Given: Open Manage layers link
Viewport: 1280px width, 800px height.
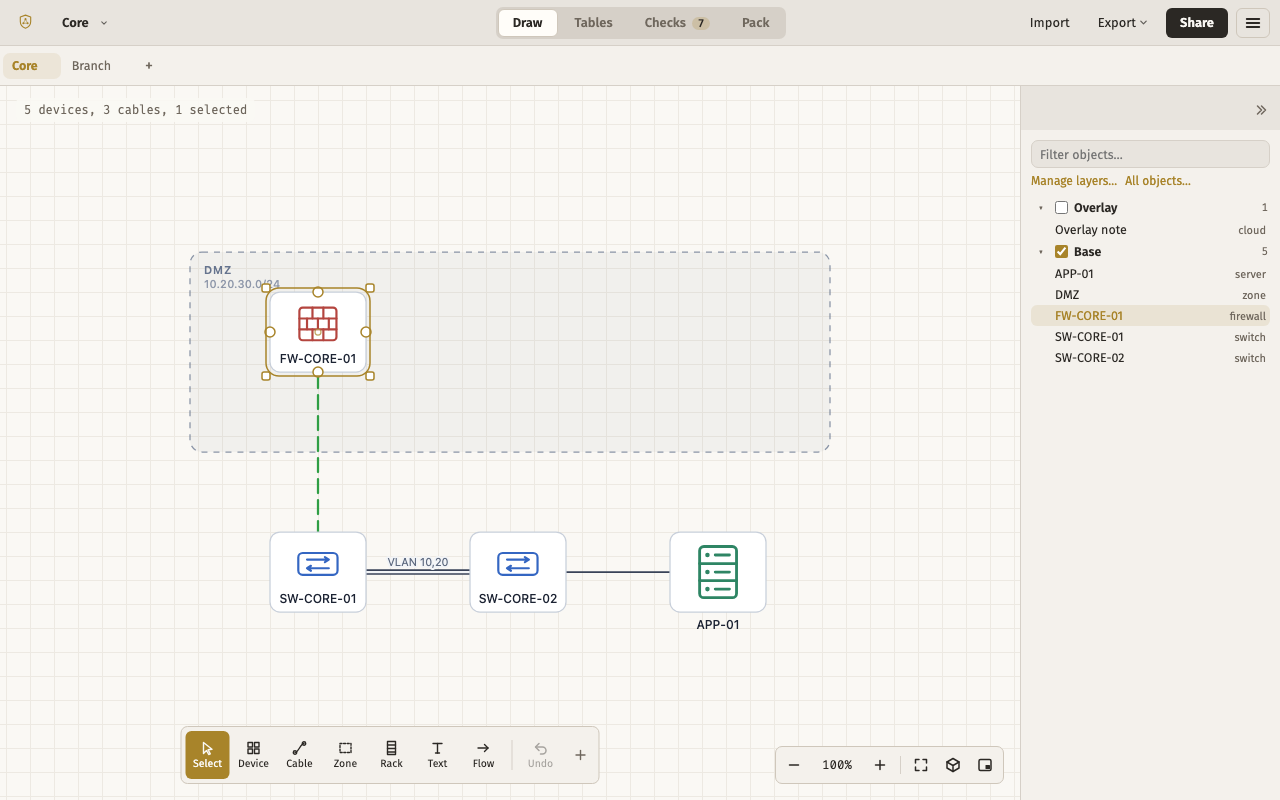Looking at the screenshot, I should click(1074, 181).
